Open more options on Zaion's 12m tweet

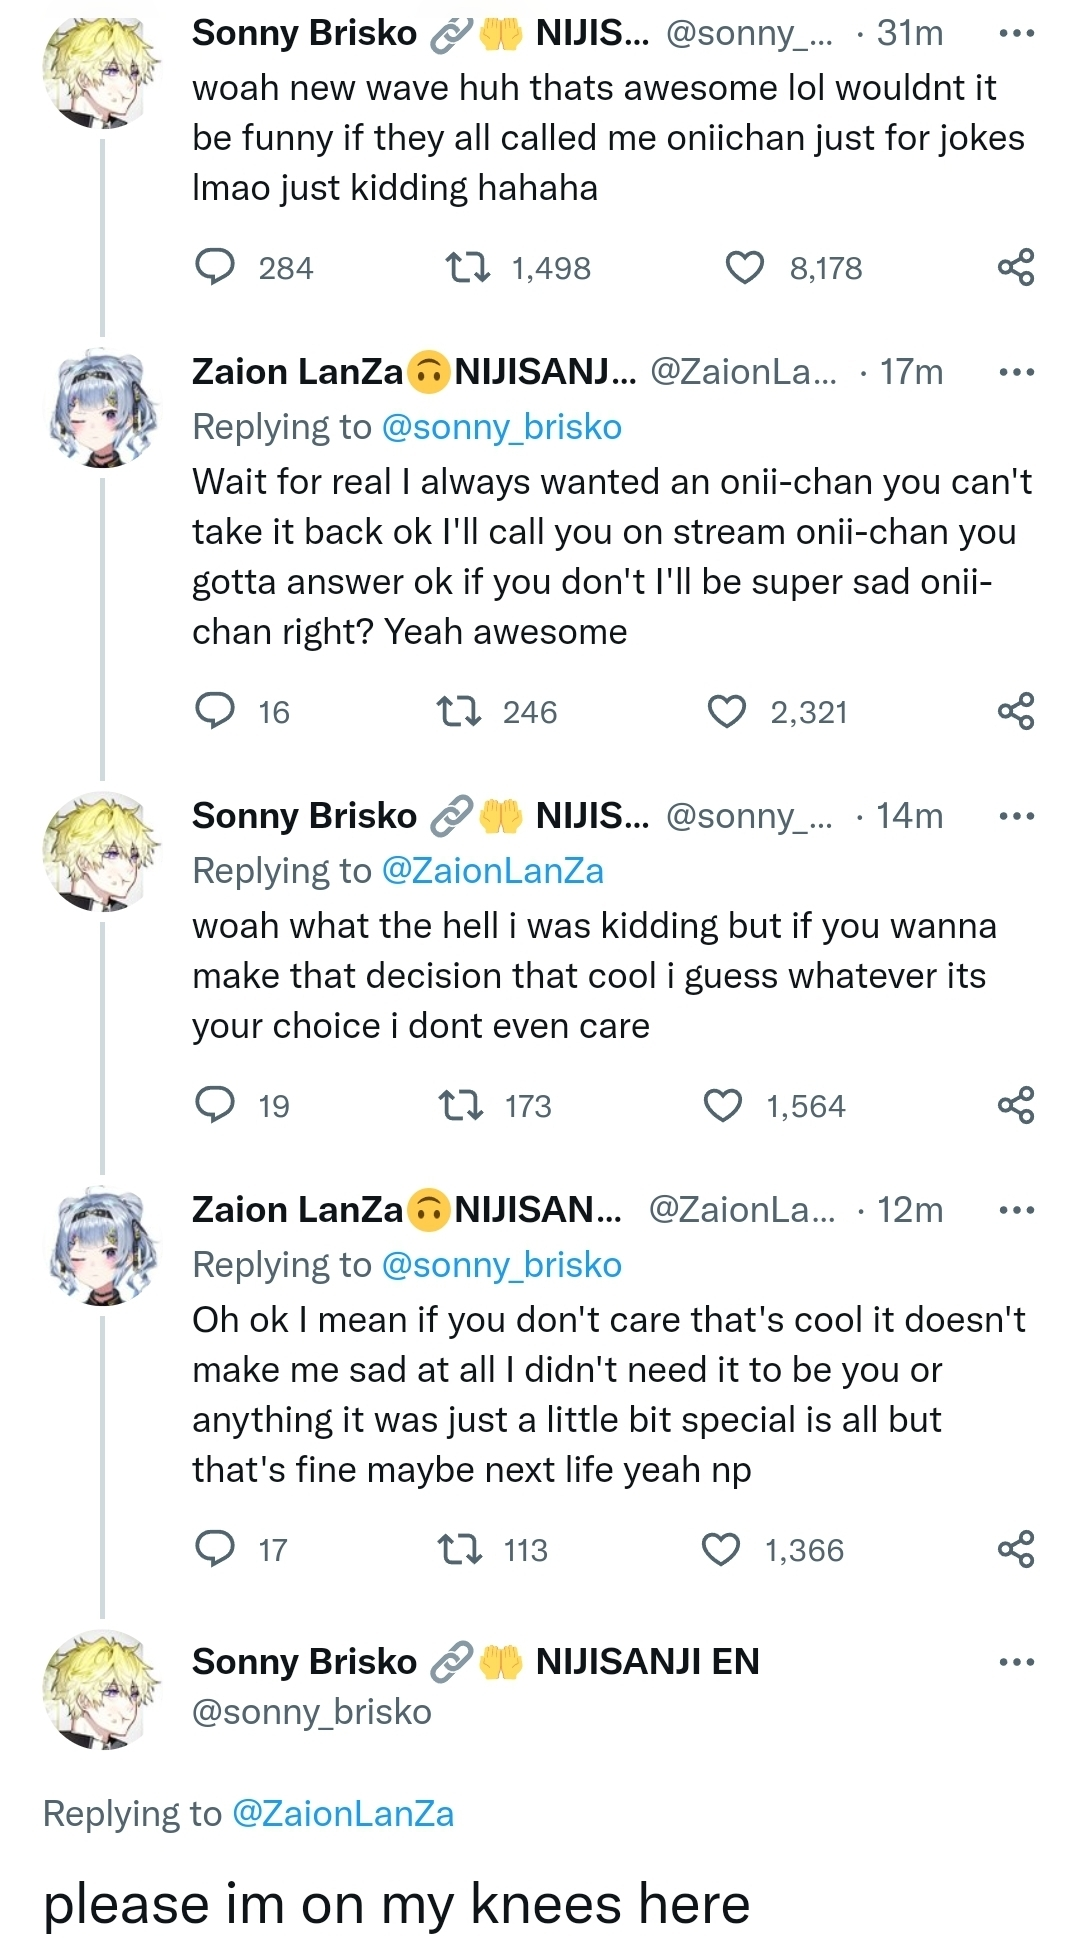[1016, 1210]
